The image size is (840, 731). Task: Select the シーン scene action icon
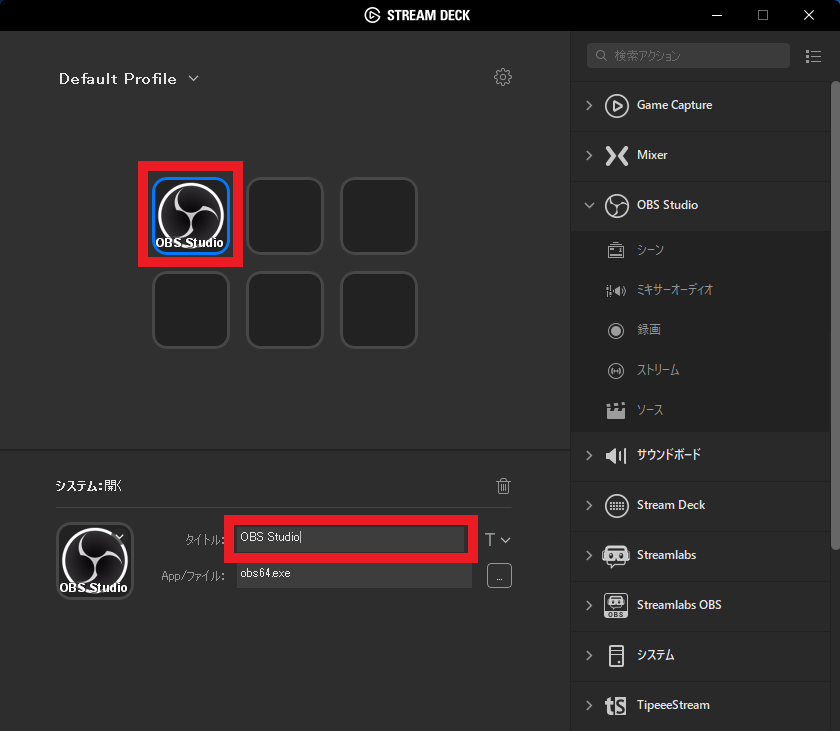click(616, 250)
